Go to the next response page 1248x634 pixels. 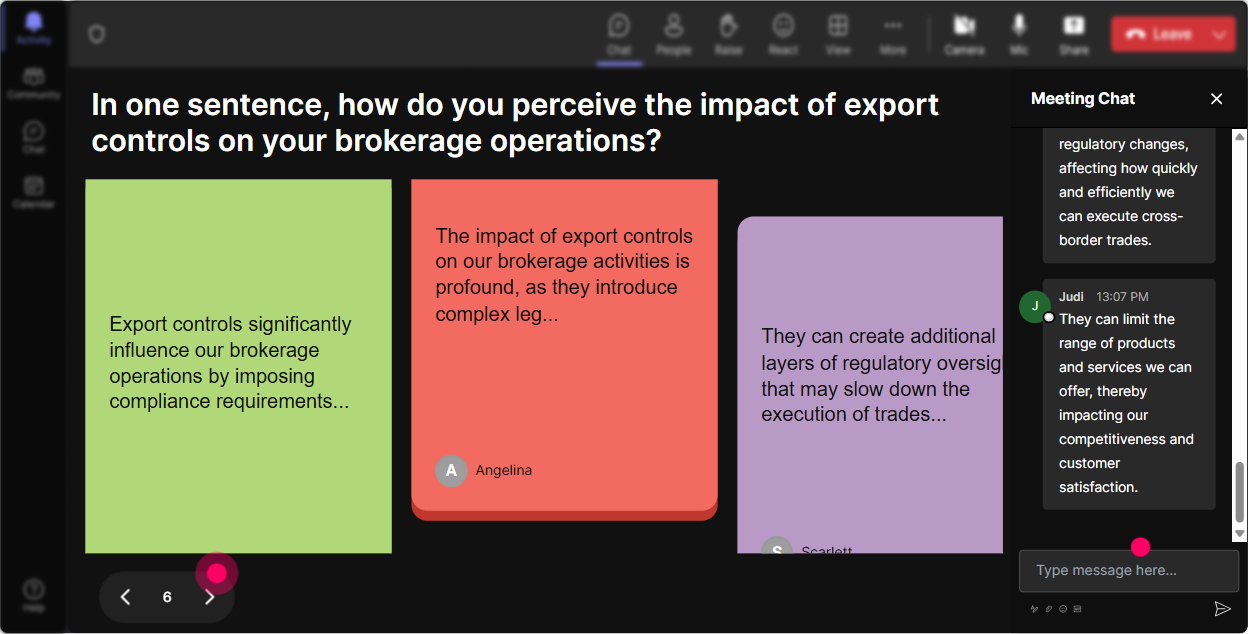coord(210,597)
